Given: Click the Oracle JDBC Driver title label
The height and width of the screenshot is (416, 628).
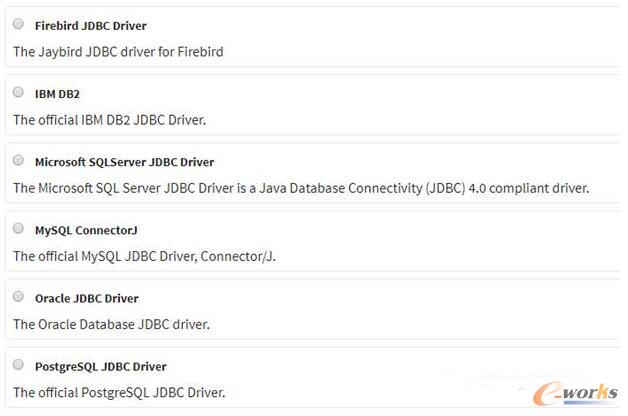Looking at the screenshot, I should pyautogui.click(x=87, y=299).
